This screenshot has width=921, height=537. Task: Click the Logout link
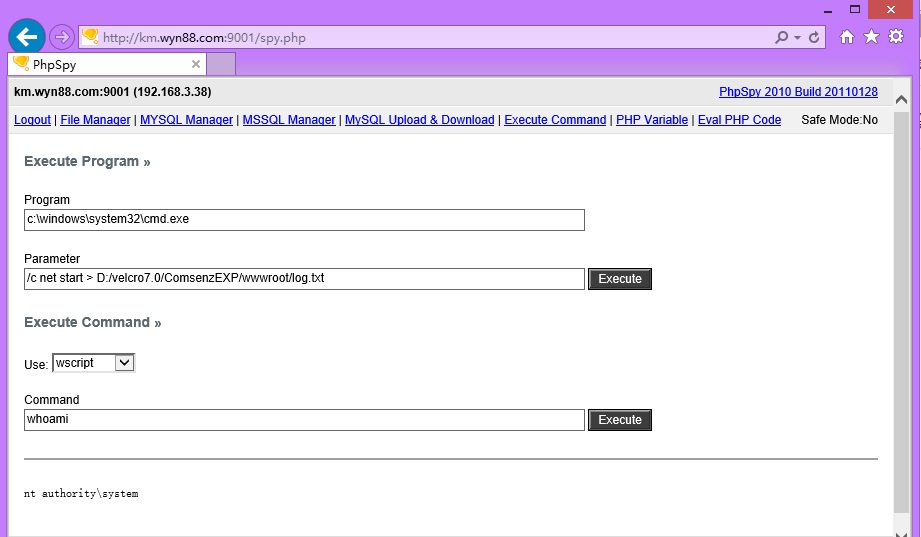(x=32, y=120)
